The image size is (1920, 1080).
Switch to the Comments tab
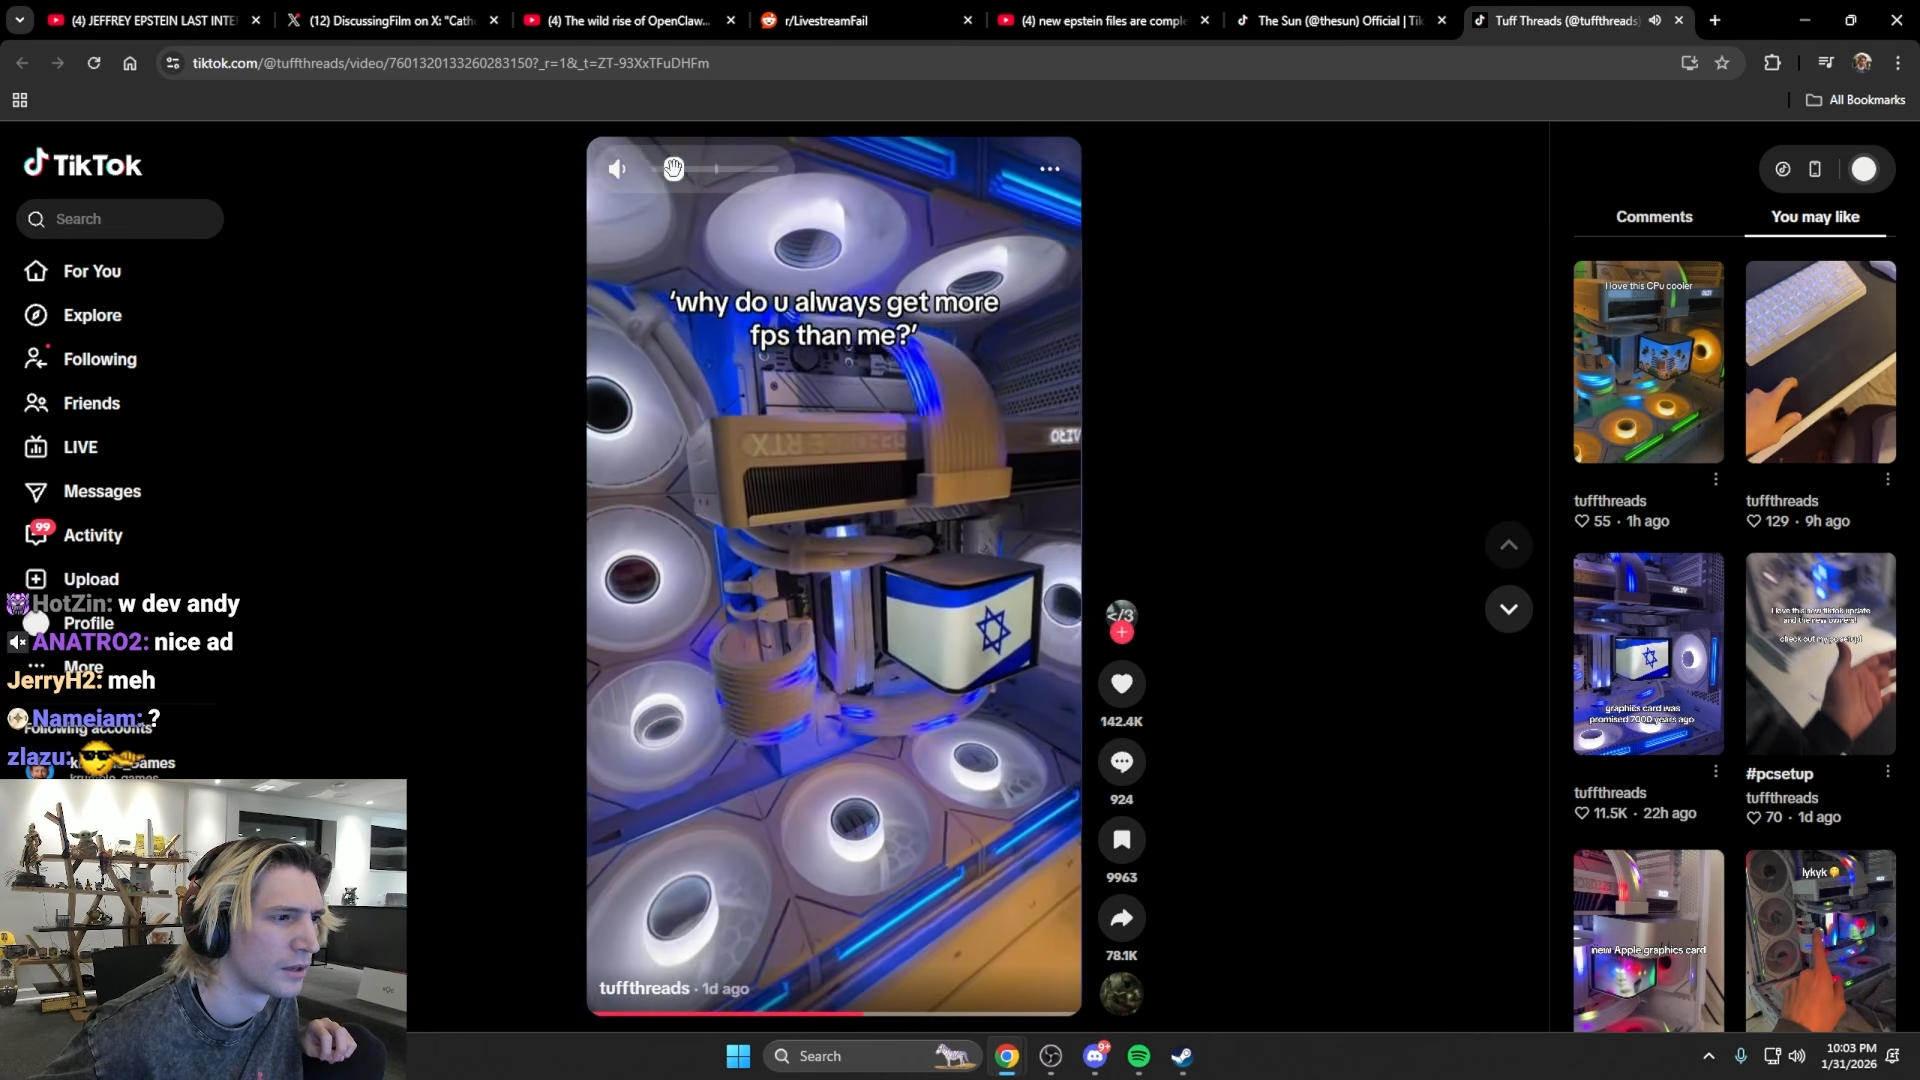click(1654, 217)
